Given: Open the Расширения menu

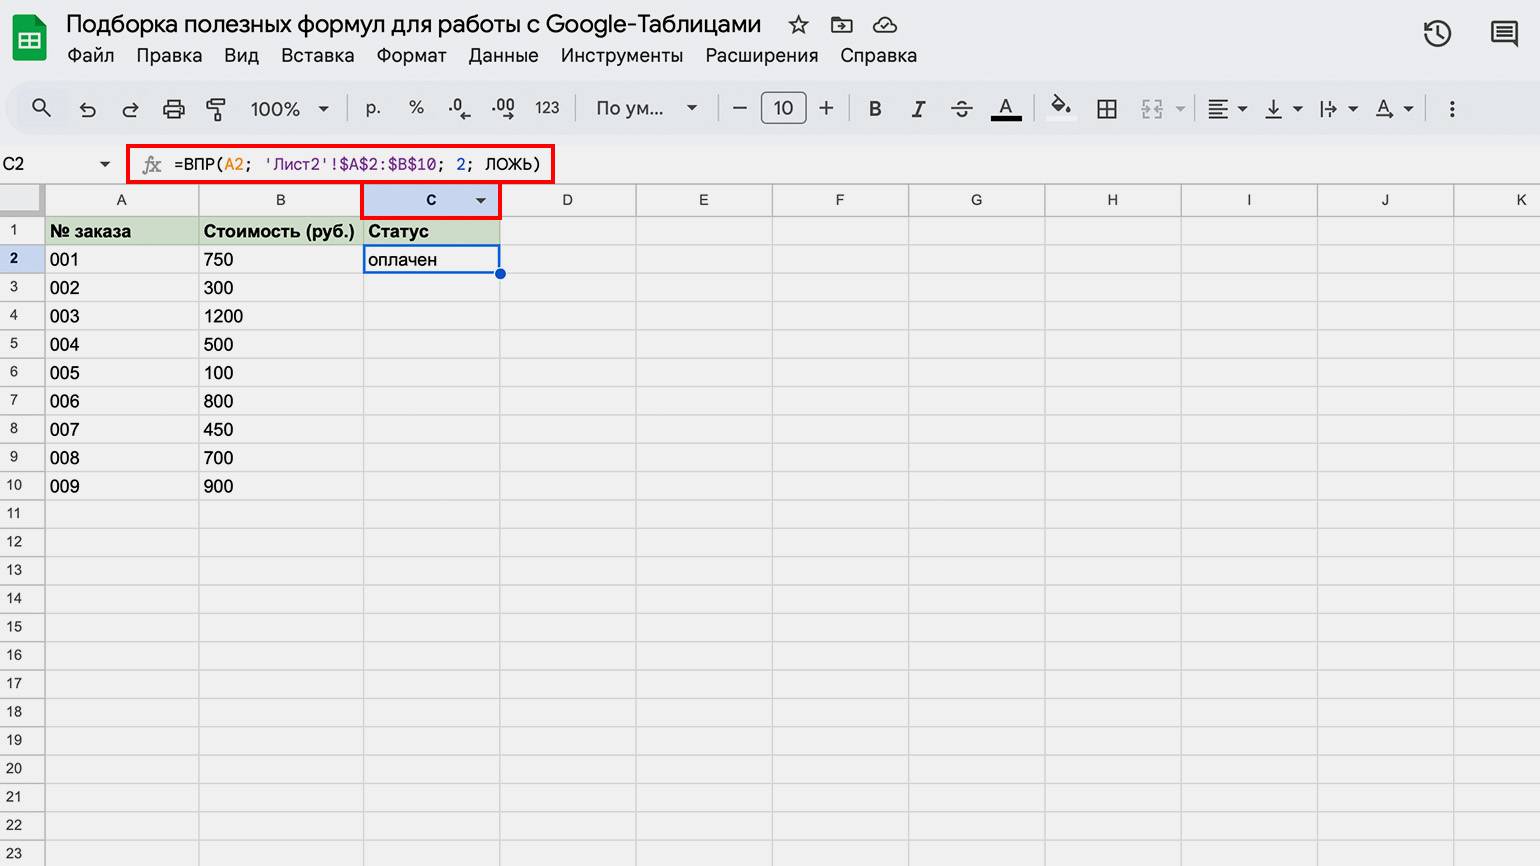Looking at the screenshot, I should click(762, 56).
